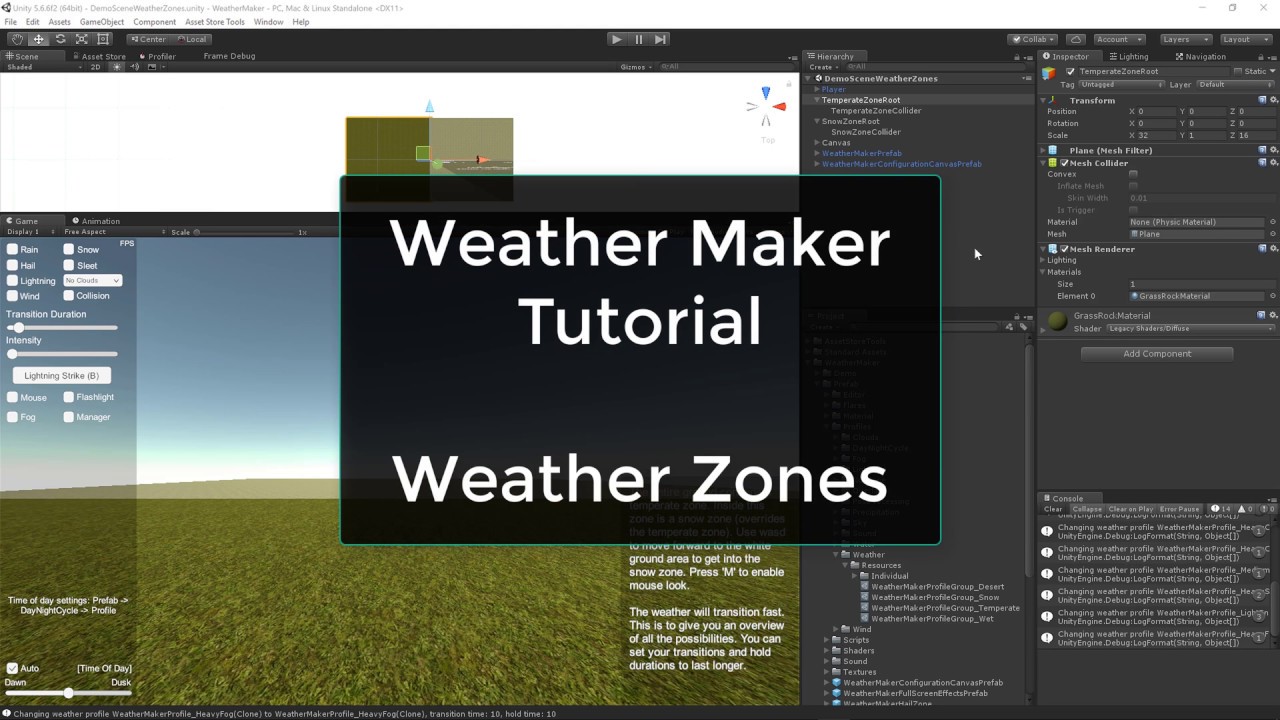The height and width of the screenshot is (720, 1280).
Task: Open the Layers dropdown
Action: point(1184,39)
